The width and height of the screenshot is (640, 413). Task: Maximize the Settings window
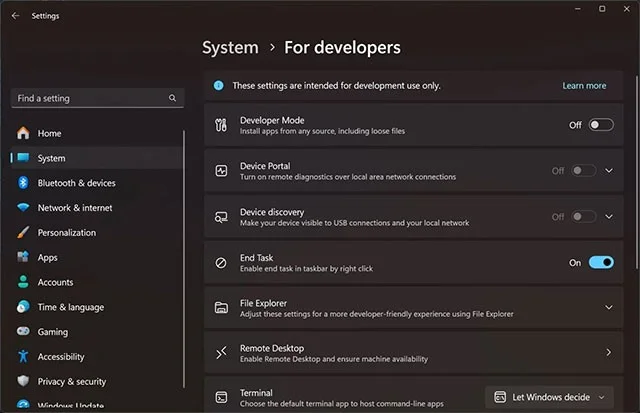tap(602, 9)
